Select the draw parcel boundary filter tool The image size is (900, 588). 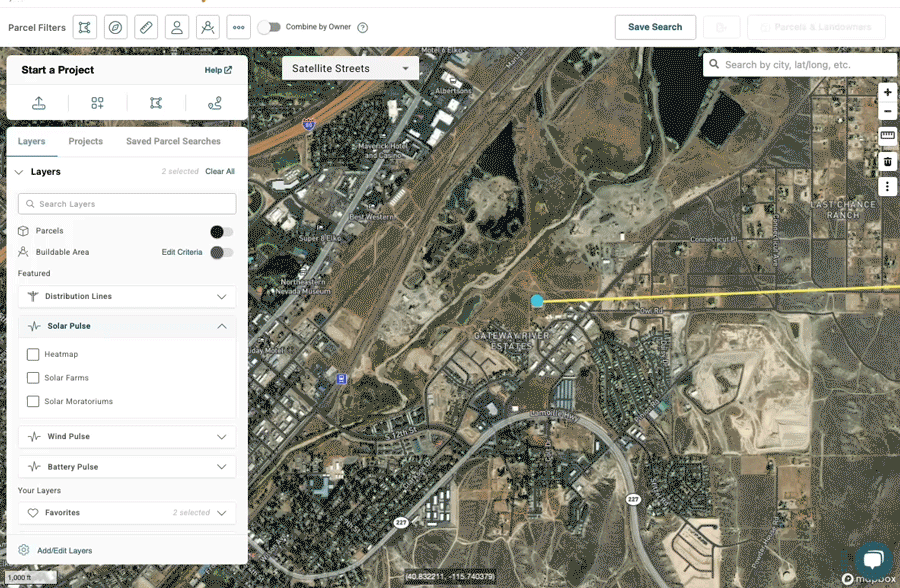(x=84, y=27)
